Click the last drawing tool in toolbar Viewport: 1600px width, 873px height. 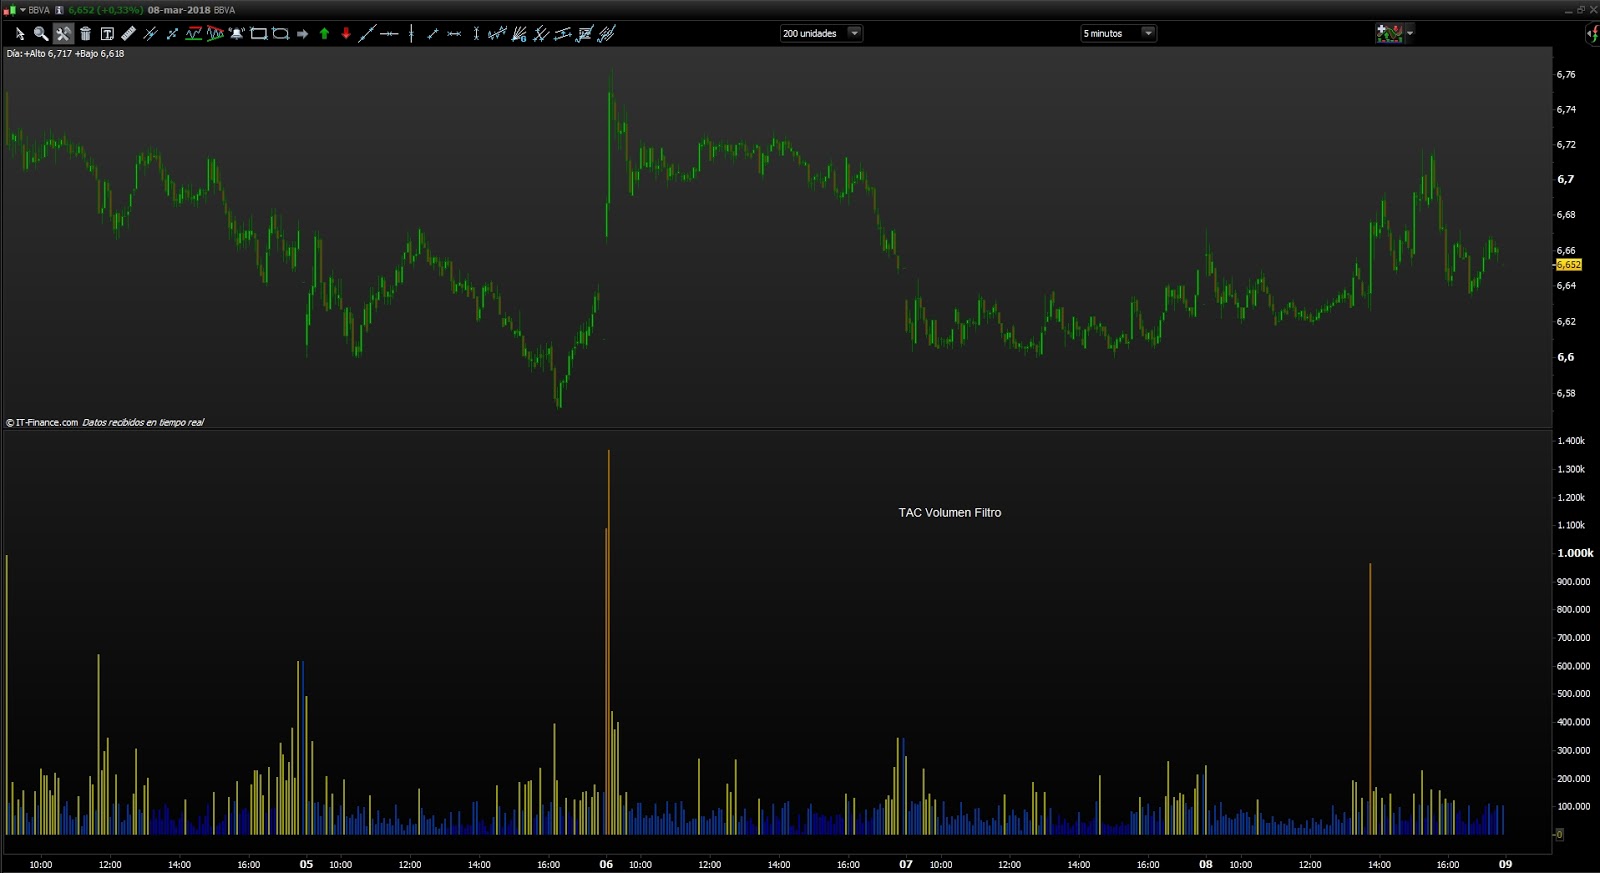coord(606,34)
